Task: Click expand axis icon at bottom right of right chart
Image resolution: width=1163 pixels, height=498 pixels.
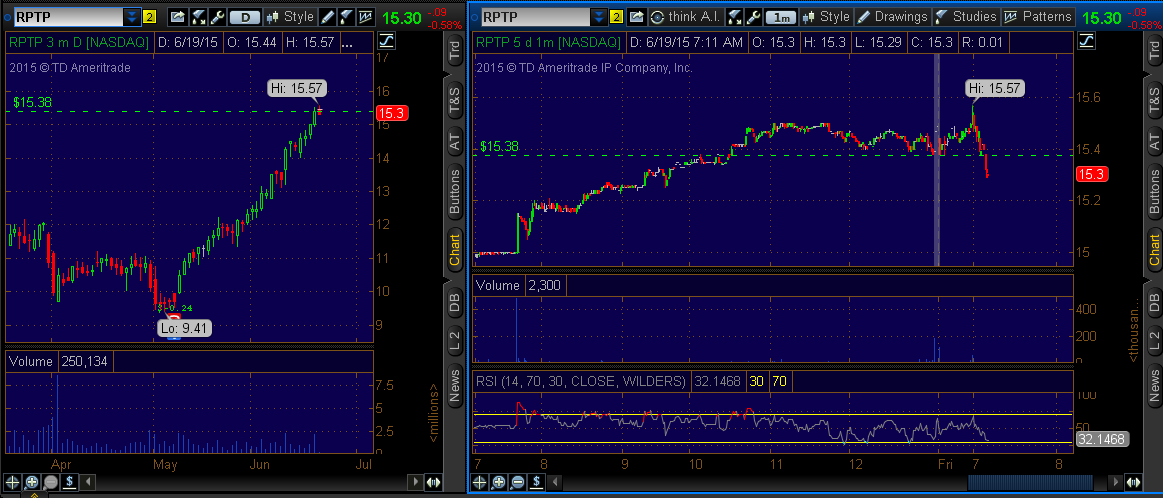Action: coord(1133,482)
